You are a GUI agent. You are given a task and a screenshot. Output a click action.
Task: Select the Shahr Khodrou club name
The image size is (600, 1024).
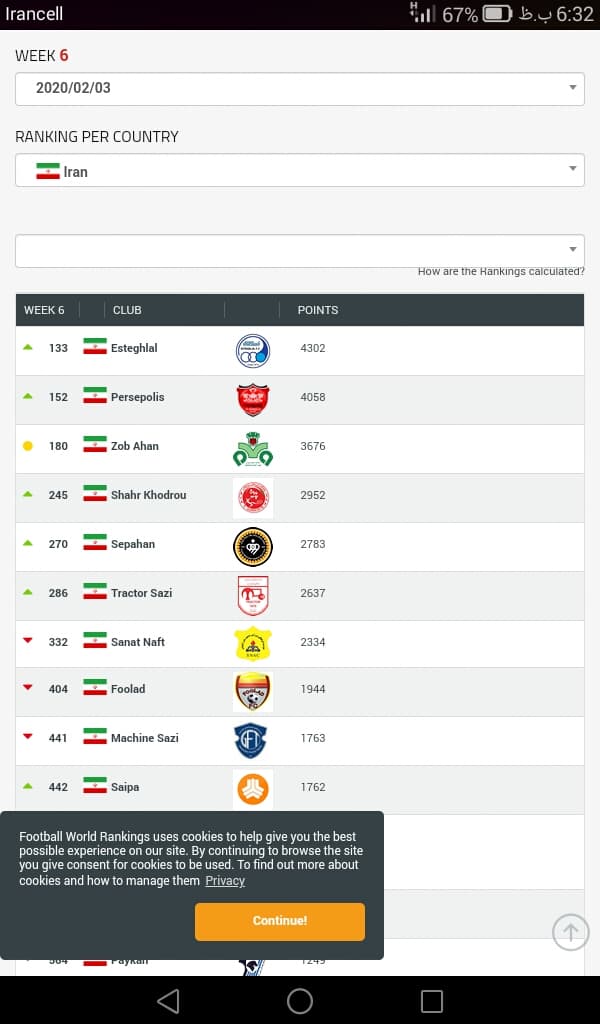148,495
